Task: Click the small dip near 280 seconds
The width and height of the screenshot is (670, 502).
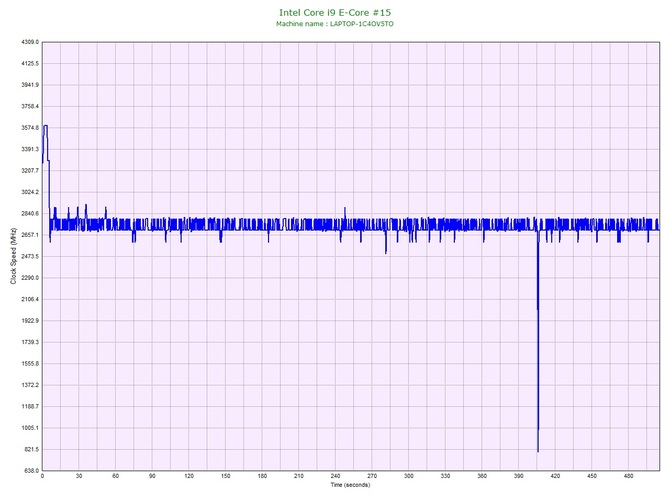Action: pyautogui.click(x=386, y=250)
